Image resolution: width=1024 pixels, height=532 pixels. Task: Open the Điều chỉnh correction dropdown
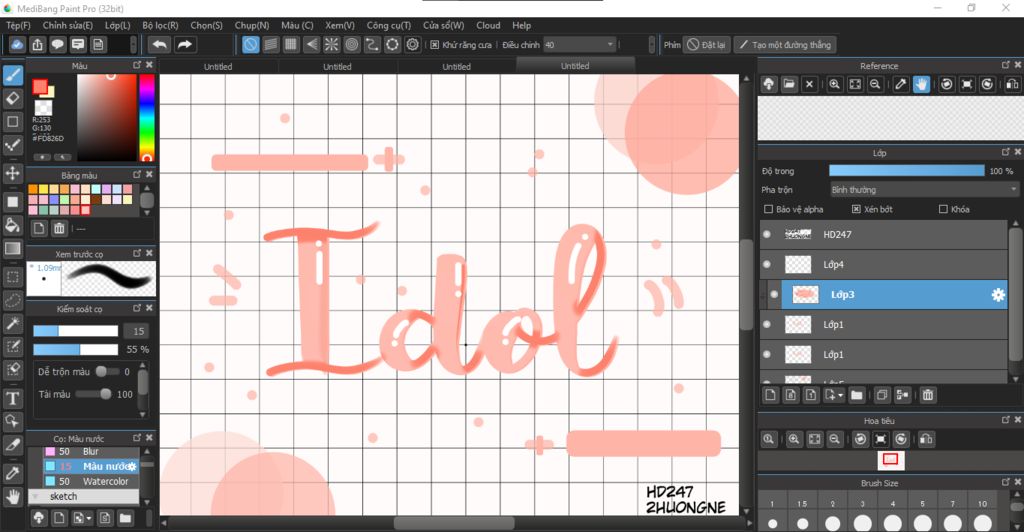coord(580,45)
